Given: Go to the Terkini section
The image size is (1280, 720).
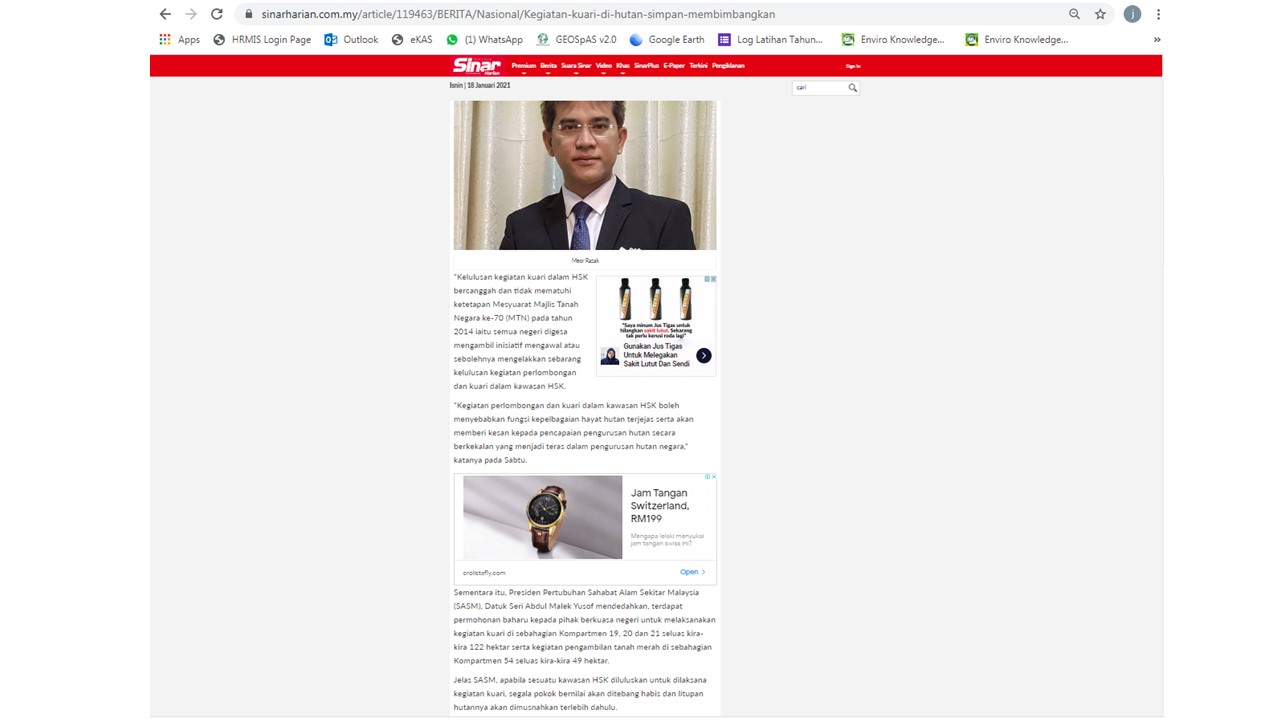Looking at the screenshot, I should coord(698,66).
